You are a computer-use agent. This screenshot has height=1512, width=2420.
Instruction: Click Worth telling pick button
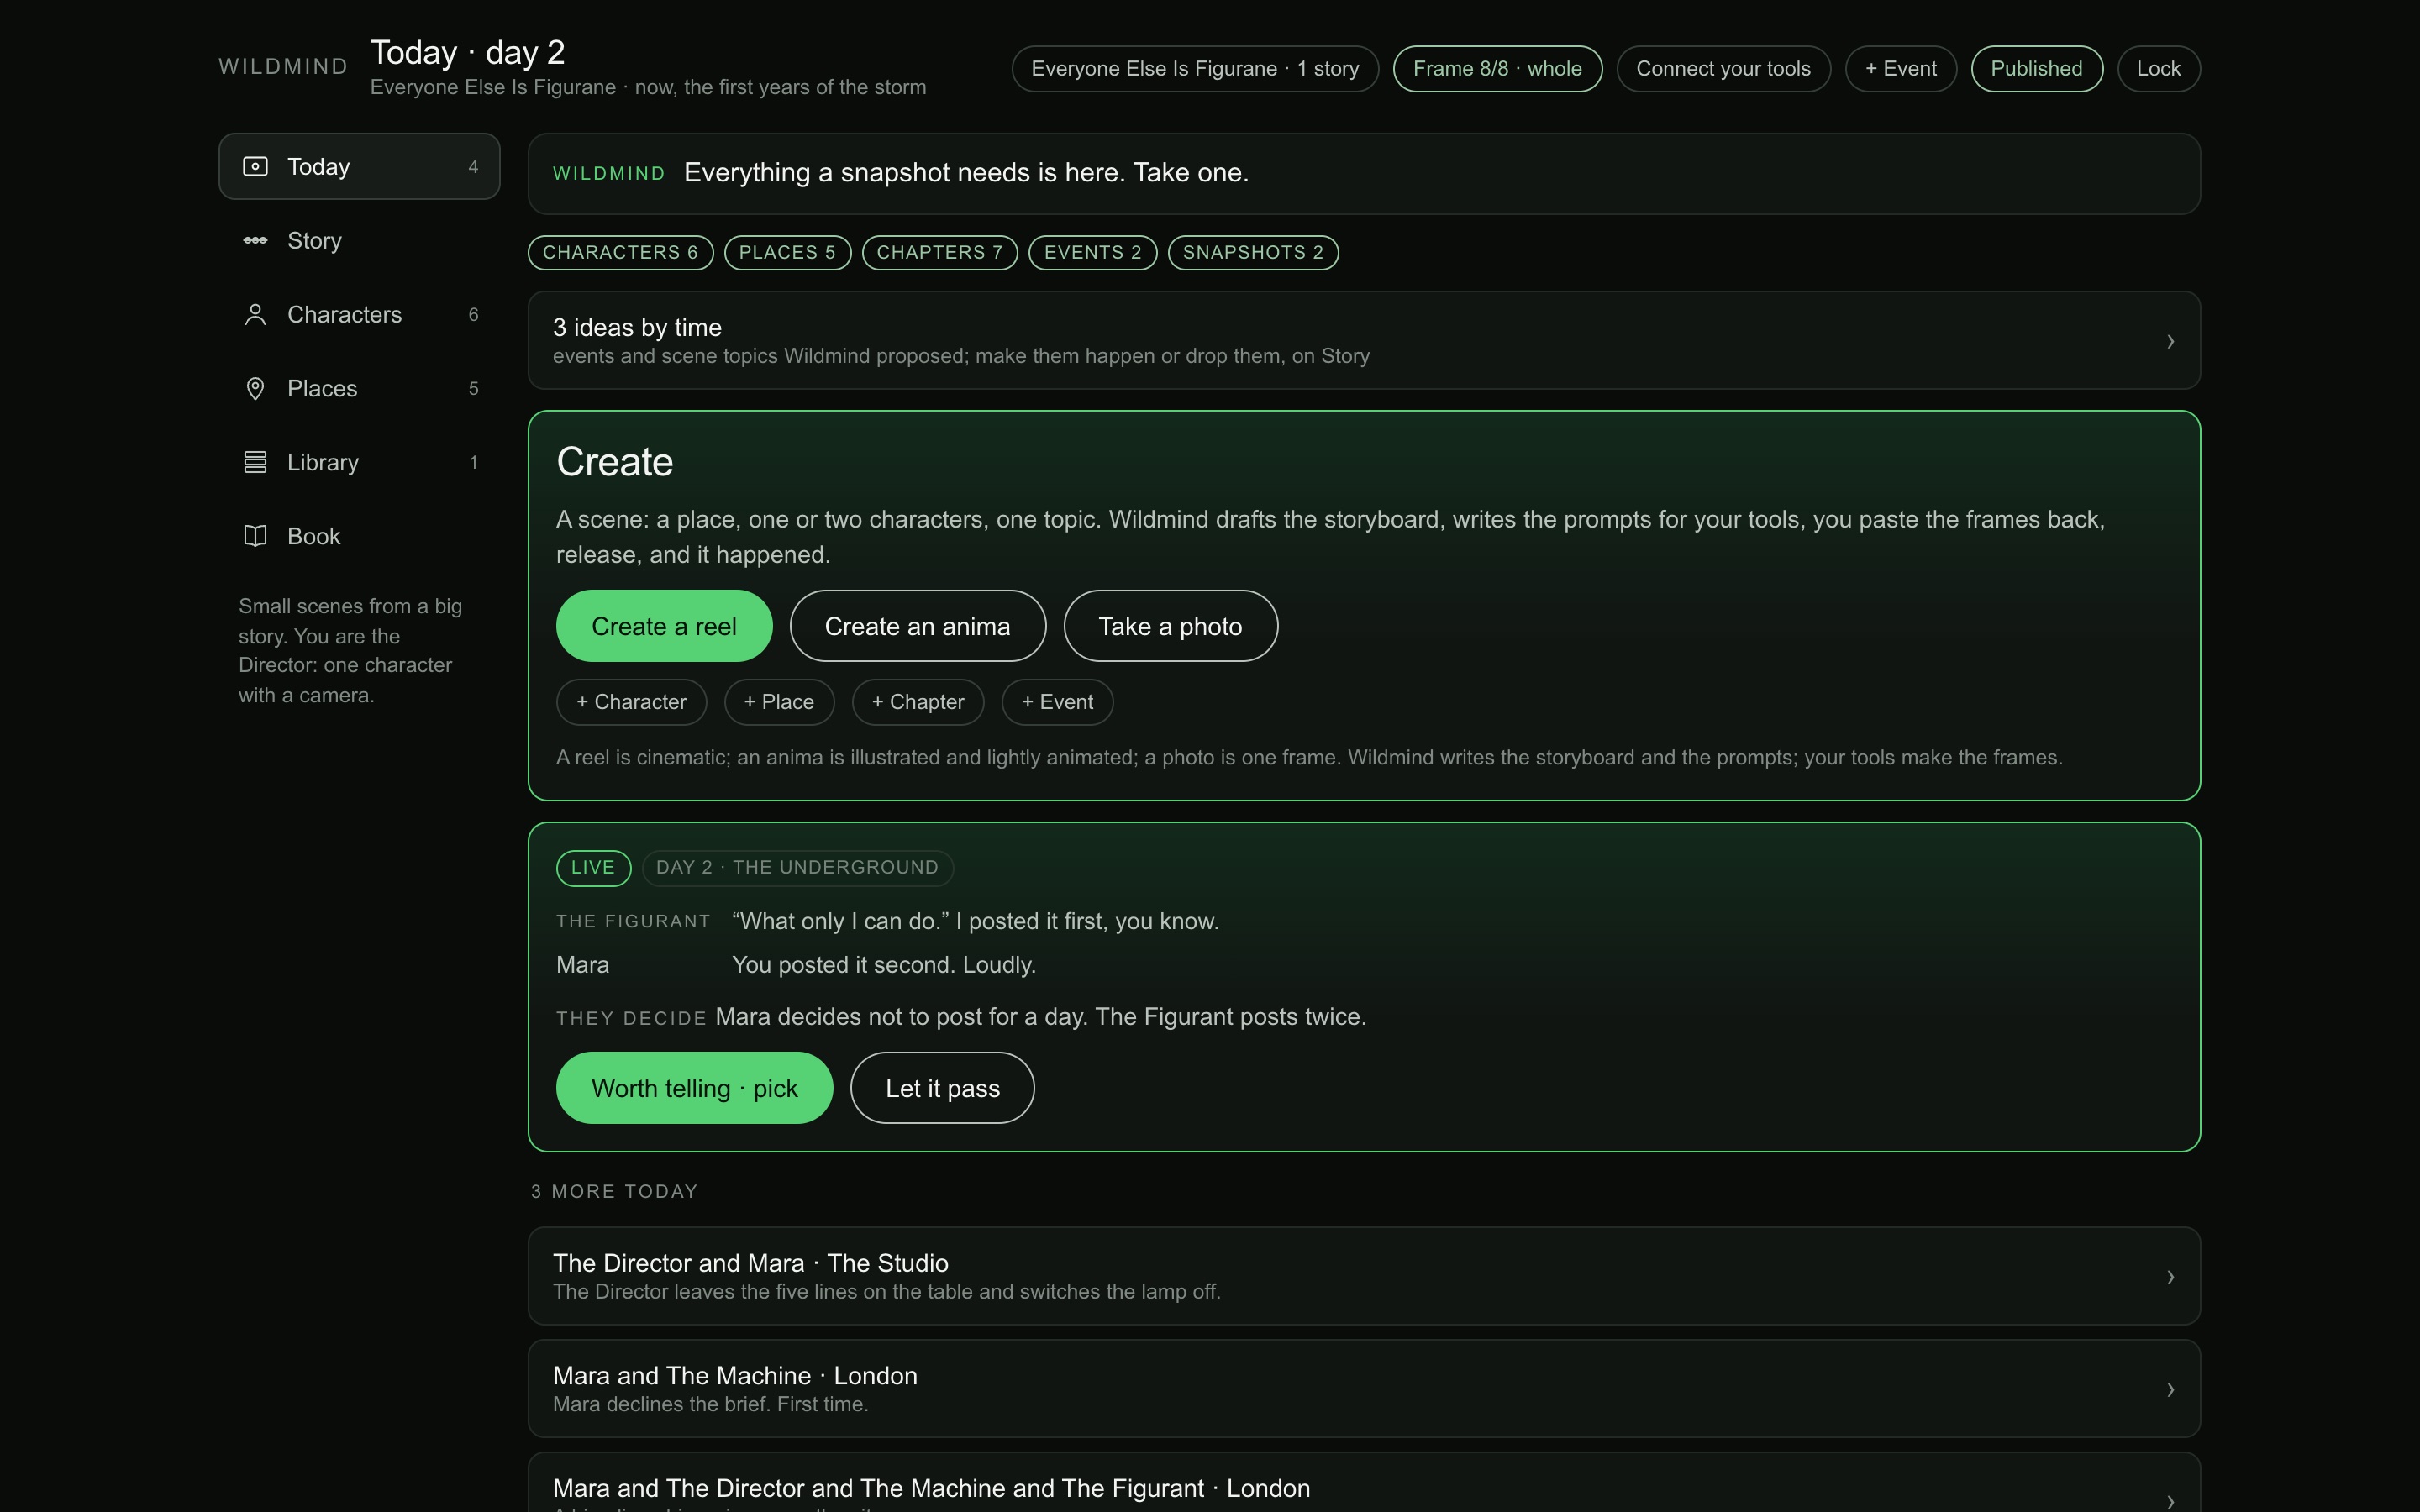(694, 1088)
